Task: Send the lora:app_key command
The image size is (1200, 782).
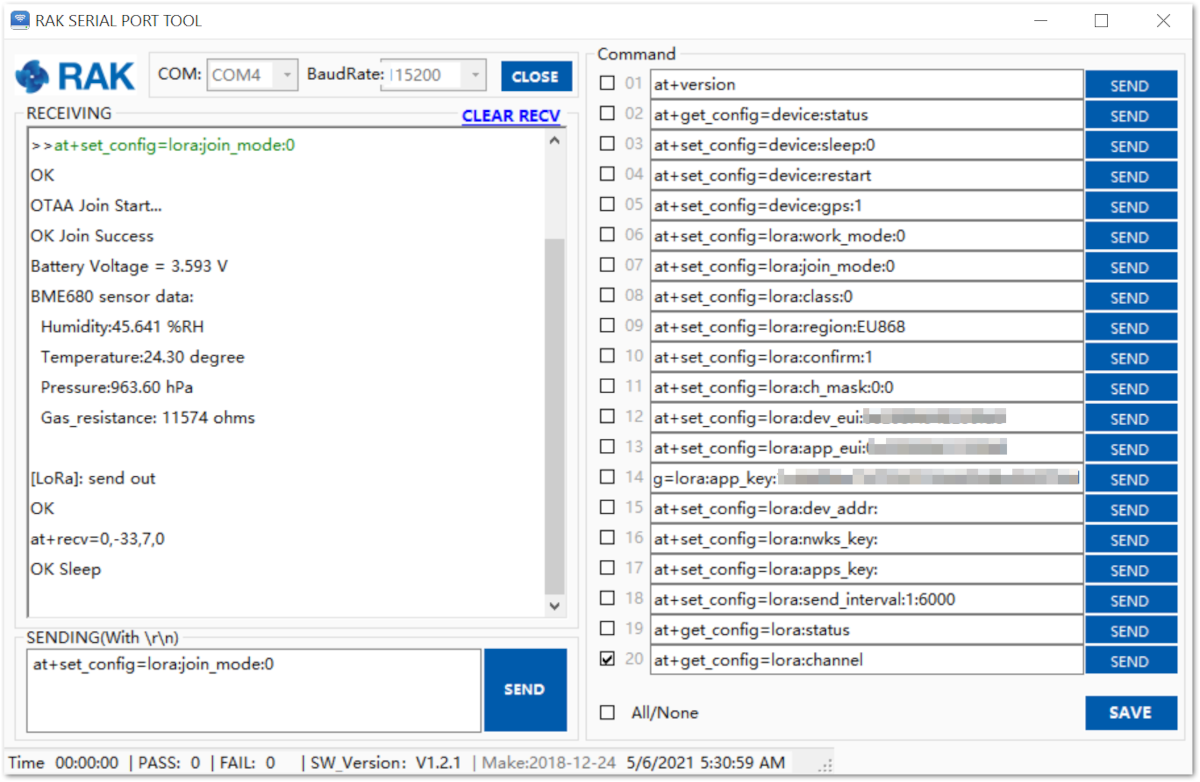Action: pyautogui.click(x=1130, y=479)
